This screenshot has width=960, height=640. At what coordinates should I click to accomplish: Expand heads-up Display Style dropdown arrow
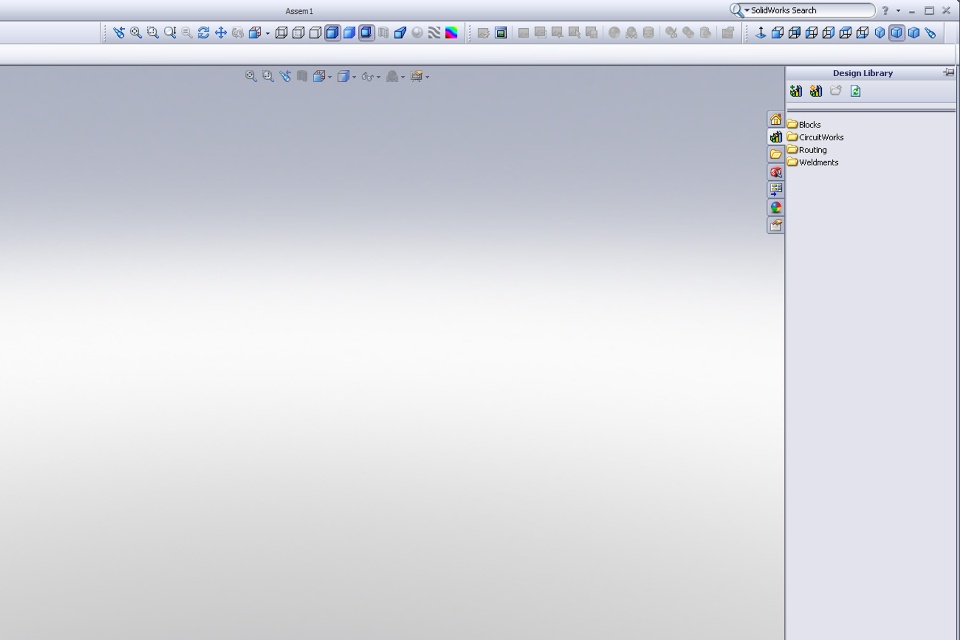pos(354,77)
